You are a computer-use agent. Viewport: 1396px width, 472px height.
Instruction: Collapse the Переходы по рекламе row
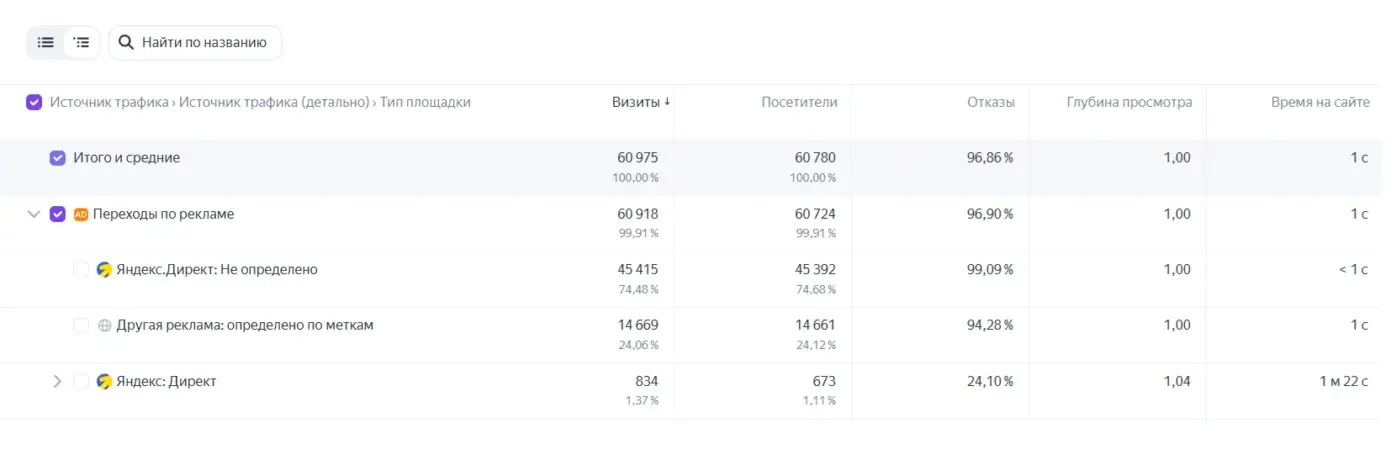pos(34,214)
